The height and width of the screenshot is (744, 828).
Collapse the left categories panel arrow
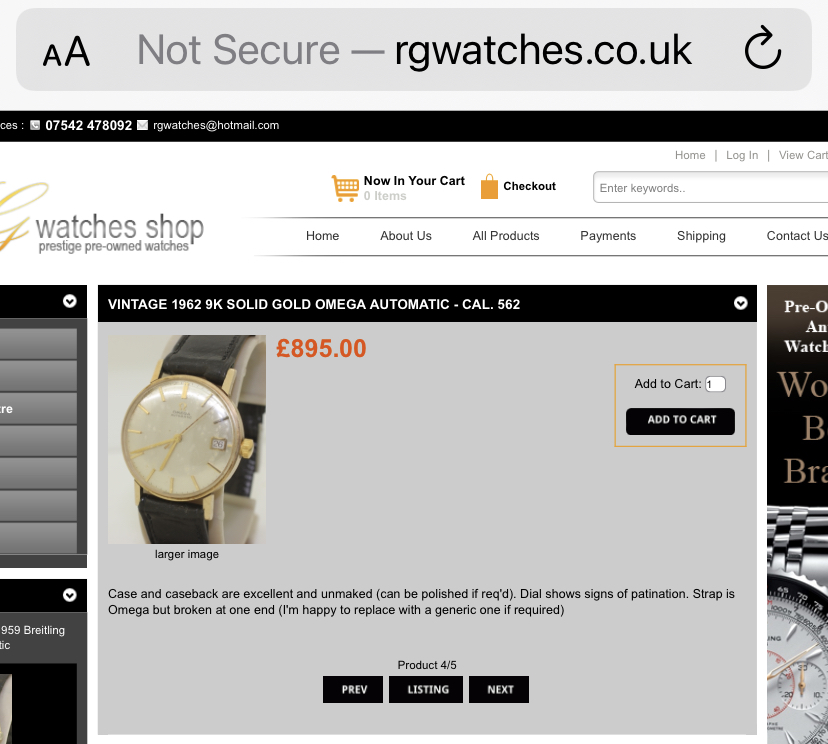point(70,301)
